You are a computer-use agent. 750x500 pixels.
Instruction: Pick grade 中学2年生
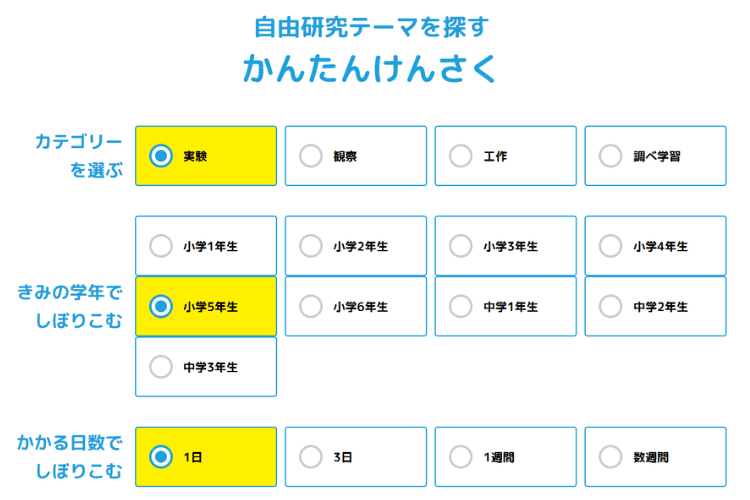point(610,306)
